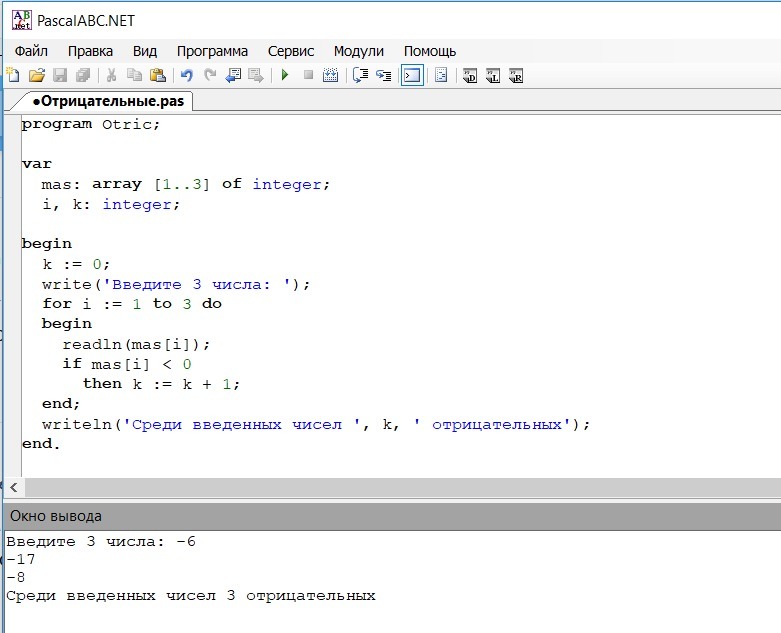This screenshot has height=633, width=781.
Task: Navigate backward in code
Action: (233, 76)
